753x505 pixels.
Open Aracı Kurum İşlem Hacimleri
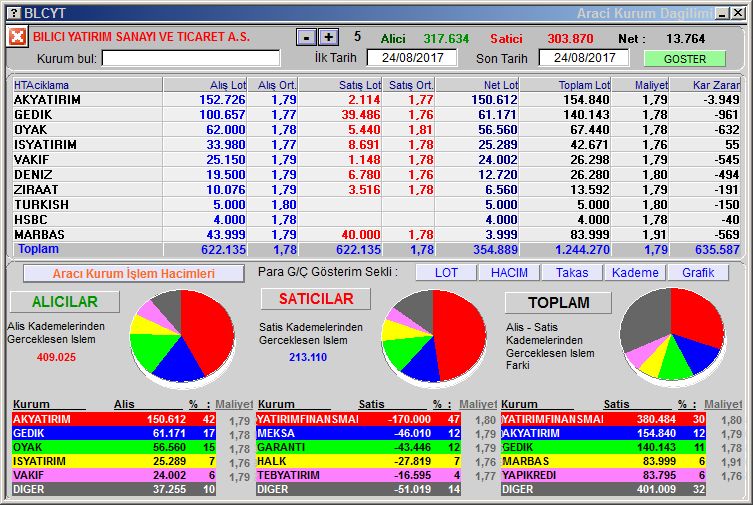tap(134, 274)
